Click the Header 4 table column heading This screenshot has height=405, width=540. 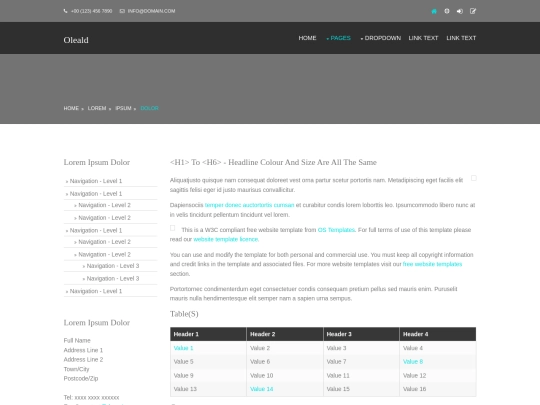tap(438, 334)
